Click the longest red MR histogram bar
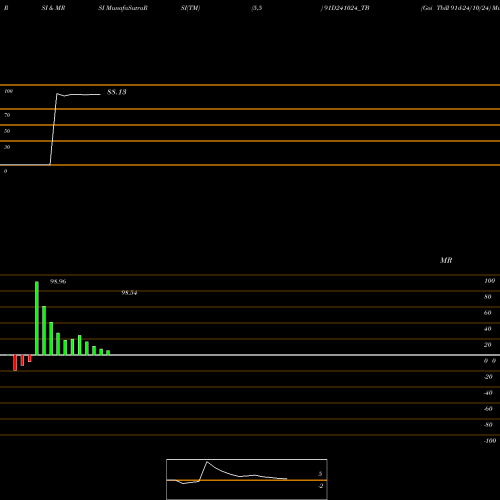500x500 pixels. (x=15, y=363)
